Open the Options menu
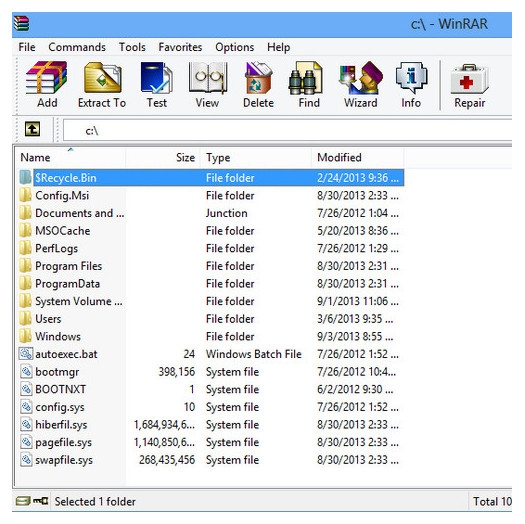The height and width of the screenshot is (524, 525). click(234, 47)
